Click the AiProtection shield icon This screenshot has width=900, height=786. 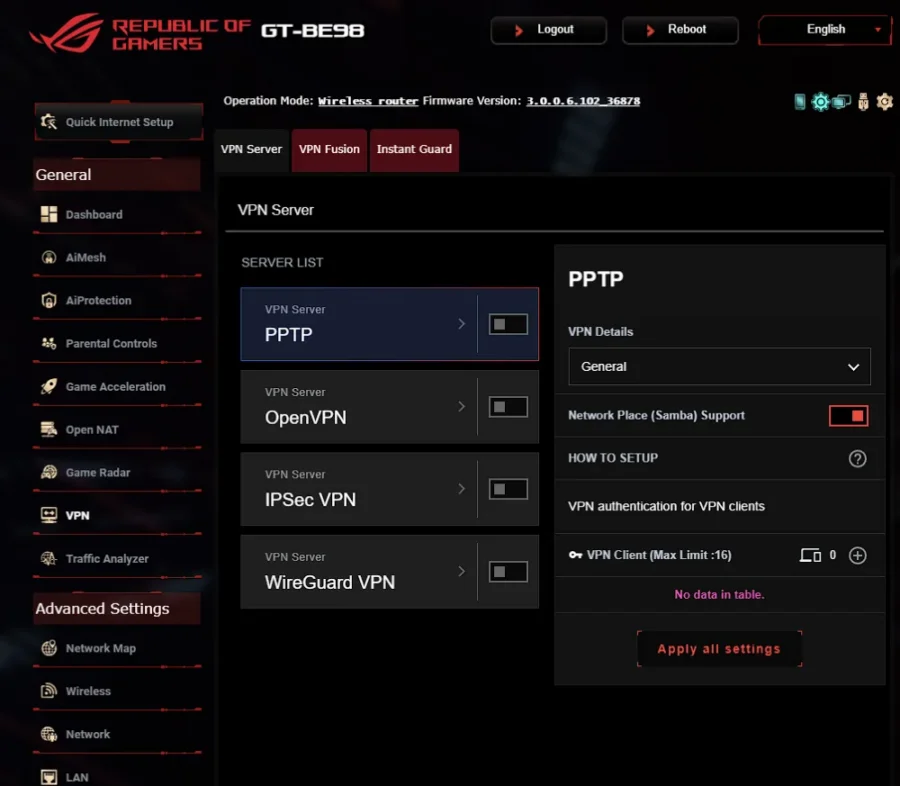pos(49,300)
